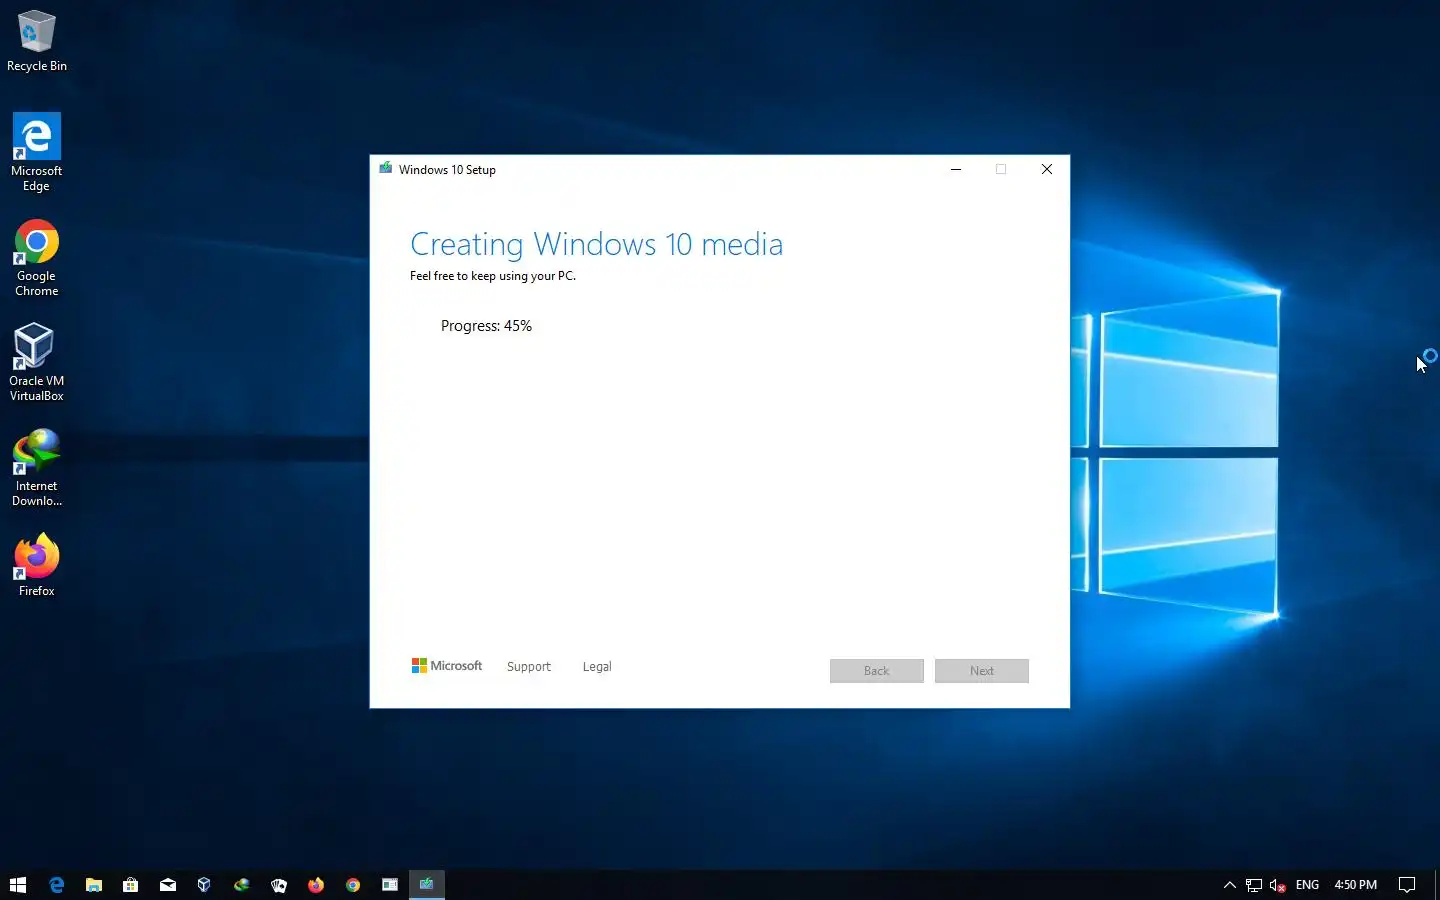Viewport: 1440px width, 900px height.
Task: Select the Microsoft Edge desktop shortcut
Action: [37, 152]
